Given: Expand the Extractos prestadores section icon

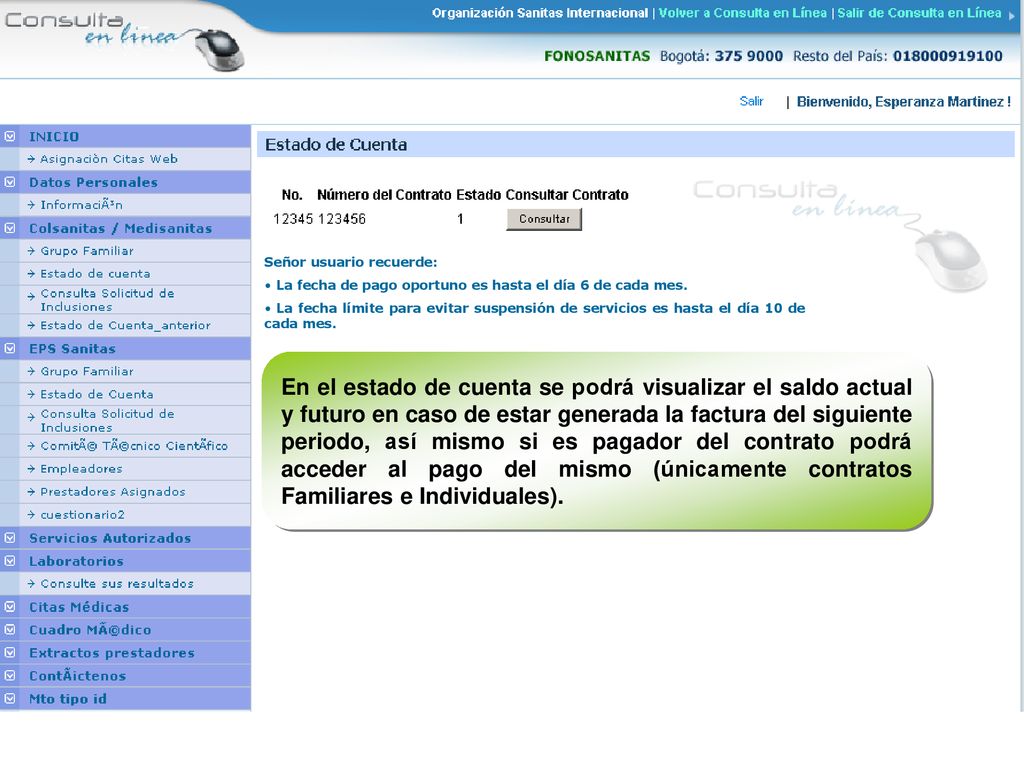Looking at the screenshot, I should (10, 652).
